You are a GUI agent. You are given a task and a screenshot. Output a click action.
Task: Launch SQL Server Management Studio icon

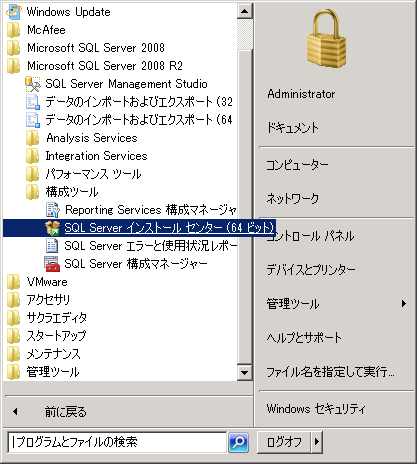click(x=33, y=84)
